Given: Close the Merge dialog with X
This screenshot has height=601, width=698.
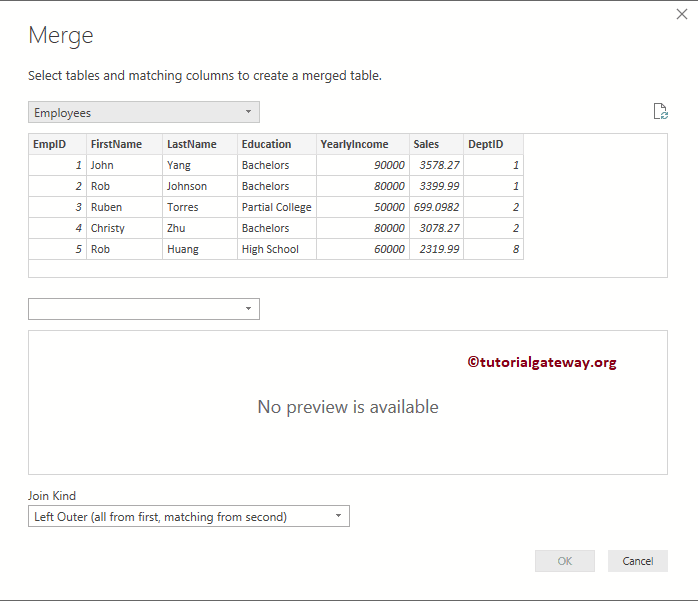Looking at the screenshot, I should 682,14.
